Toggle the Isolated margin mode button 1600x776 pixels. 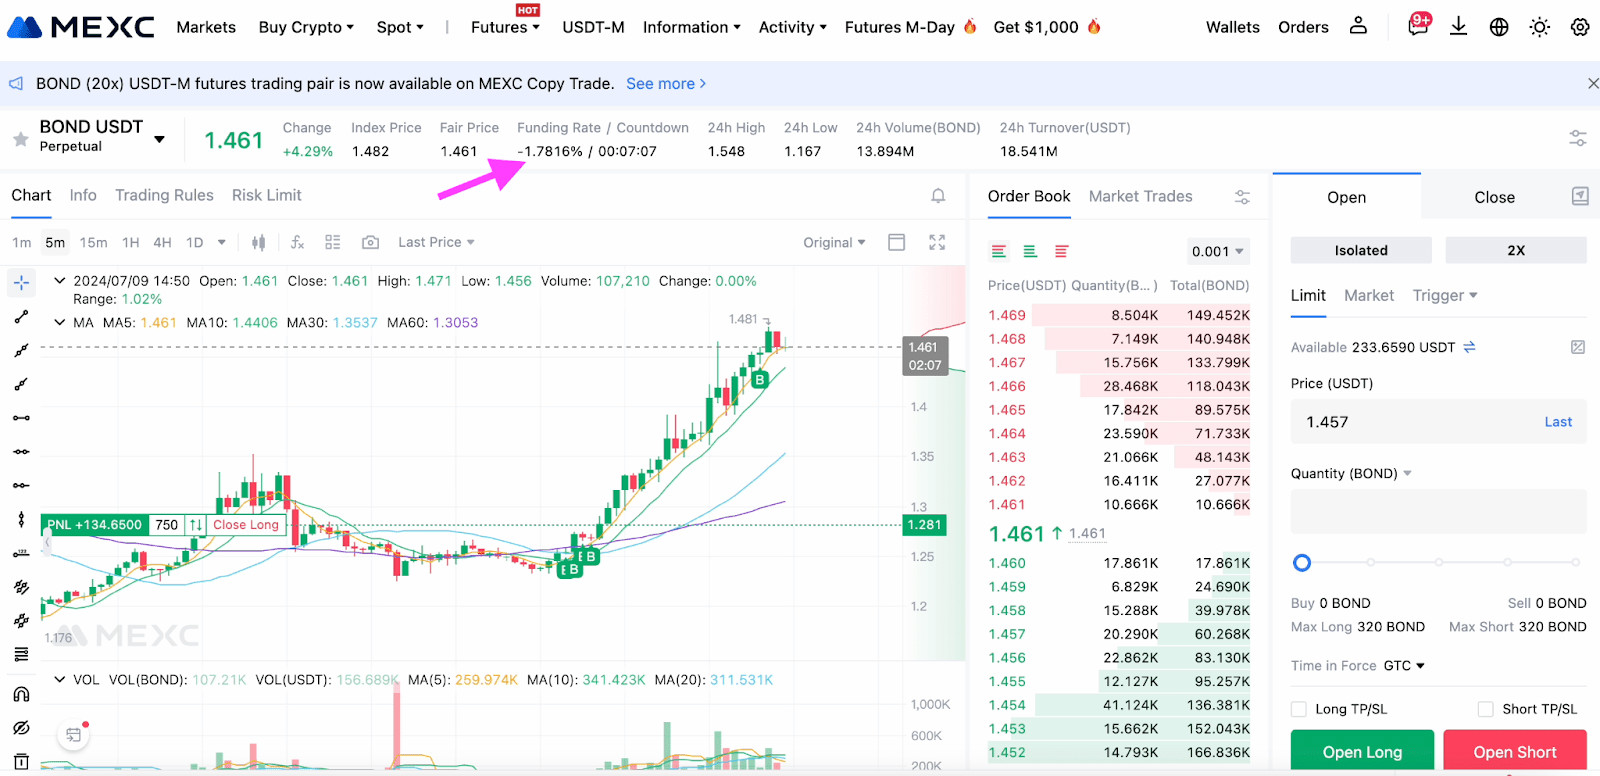click(x=1361, y=250)
